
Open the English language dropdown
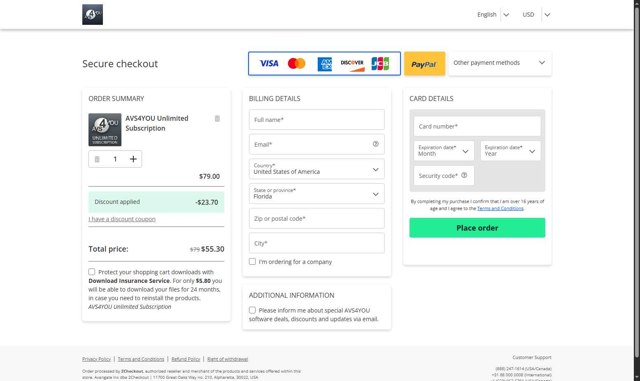[493, 15]
